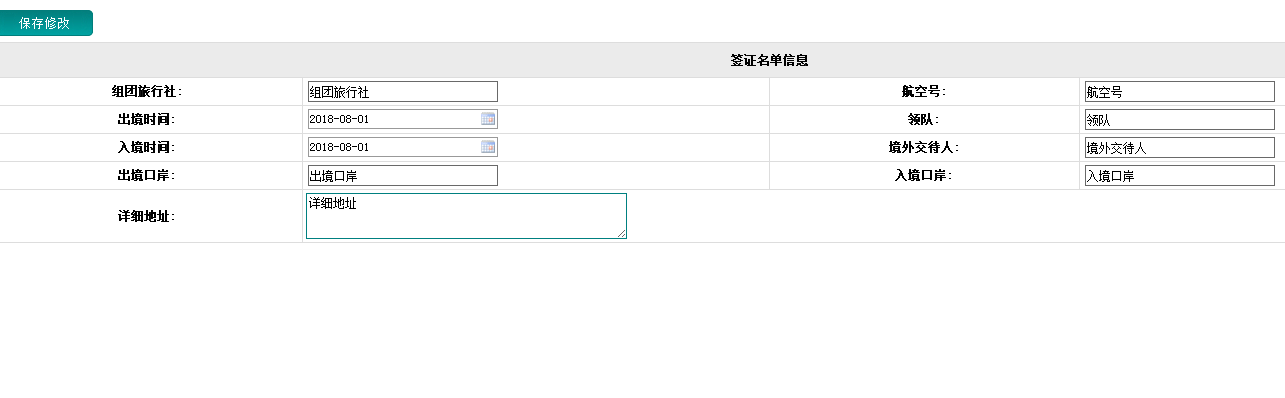Focus the 入境口岸 text input box
The height and width of the screenshot is (398, 1285).
point(1179,175)
